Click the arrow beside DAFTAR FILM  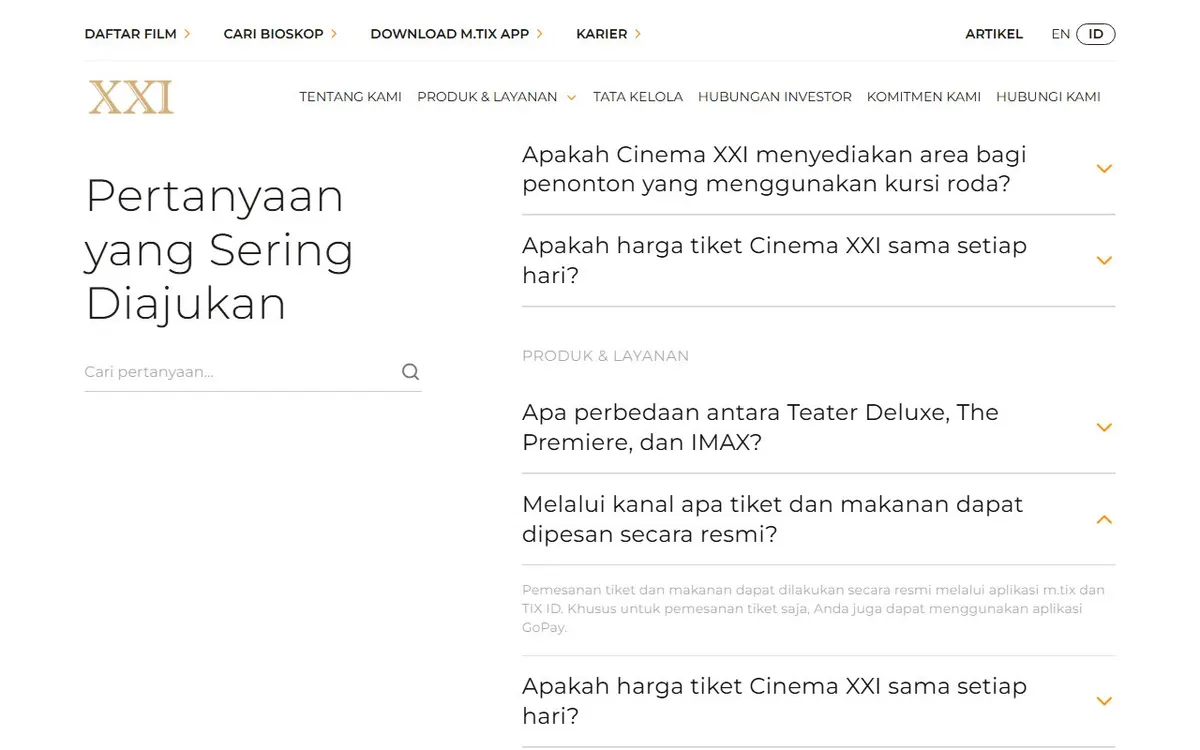point(187,34)
